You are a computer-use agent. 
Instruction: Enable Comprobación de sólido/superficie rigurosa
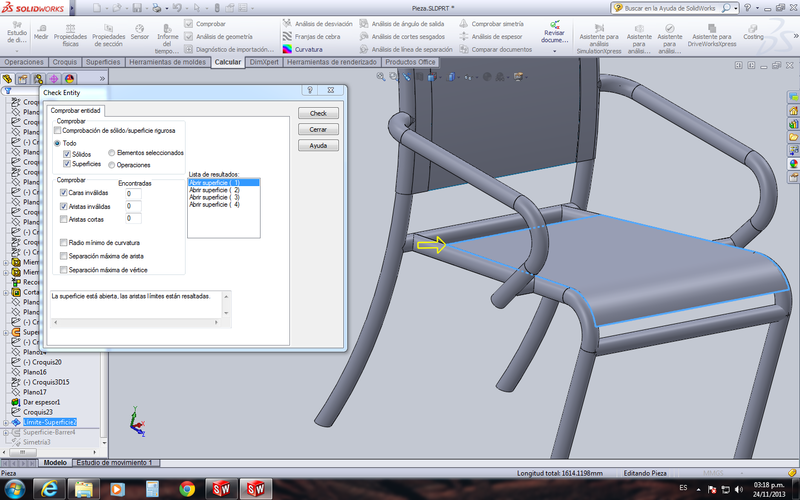[x=58, y=131]
